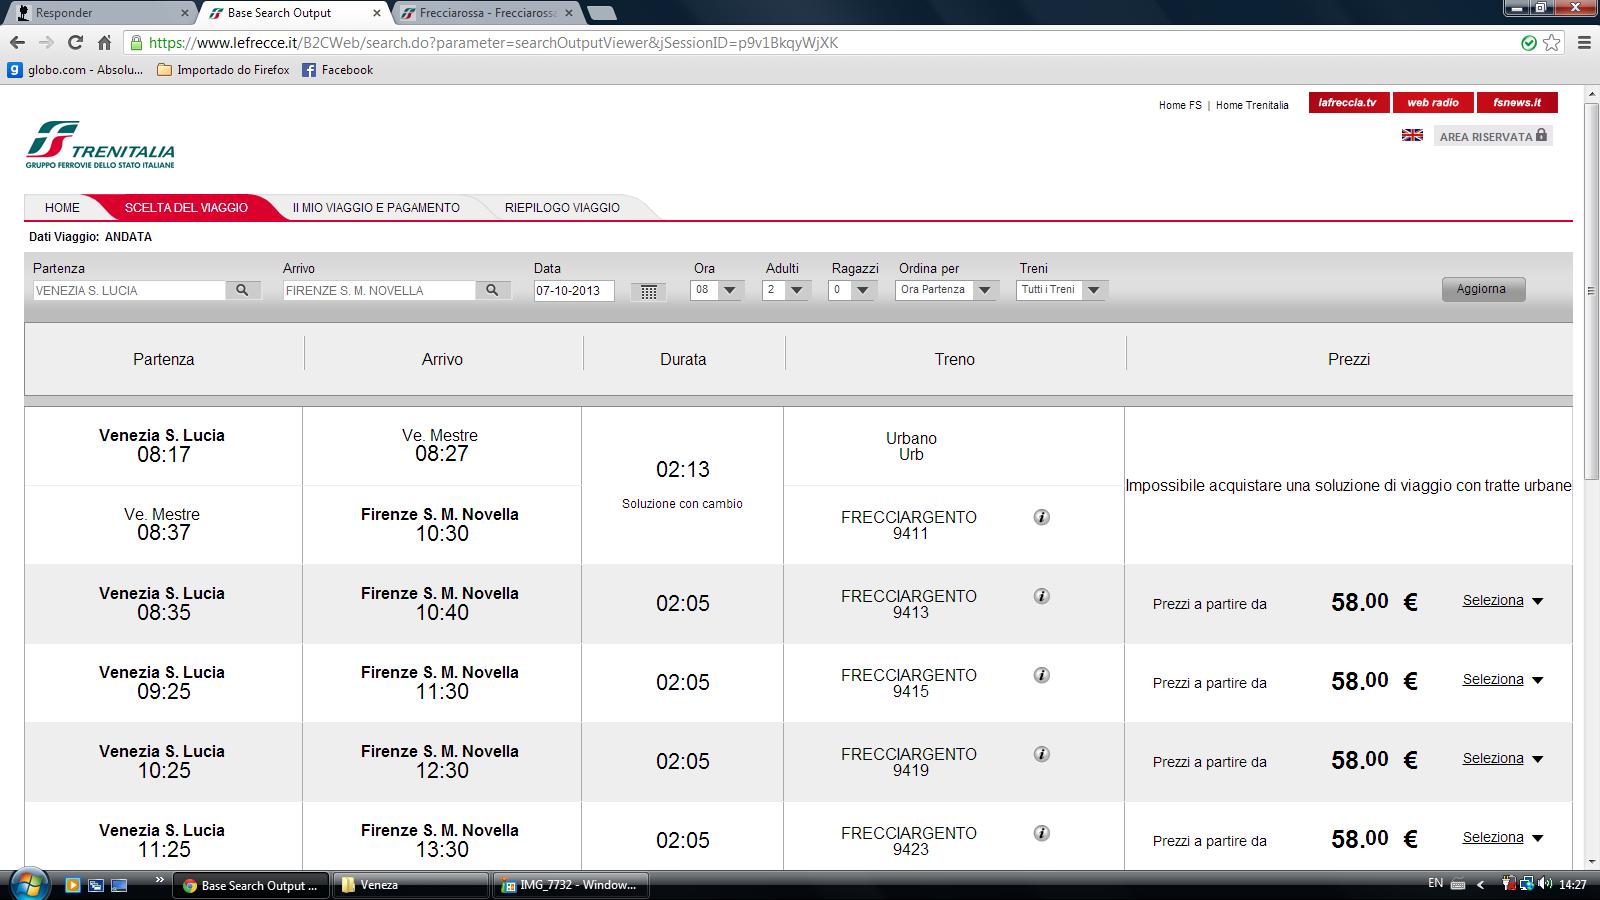1600x900 pixels.
Task: Show info for Frecciargento 9423
Action: [1041, 833]
